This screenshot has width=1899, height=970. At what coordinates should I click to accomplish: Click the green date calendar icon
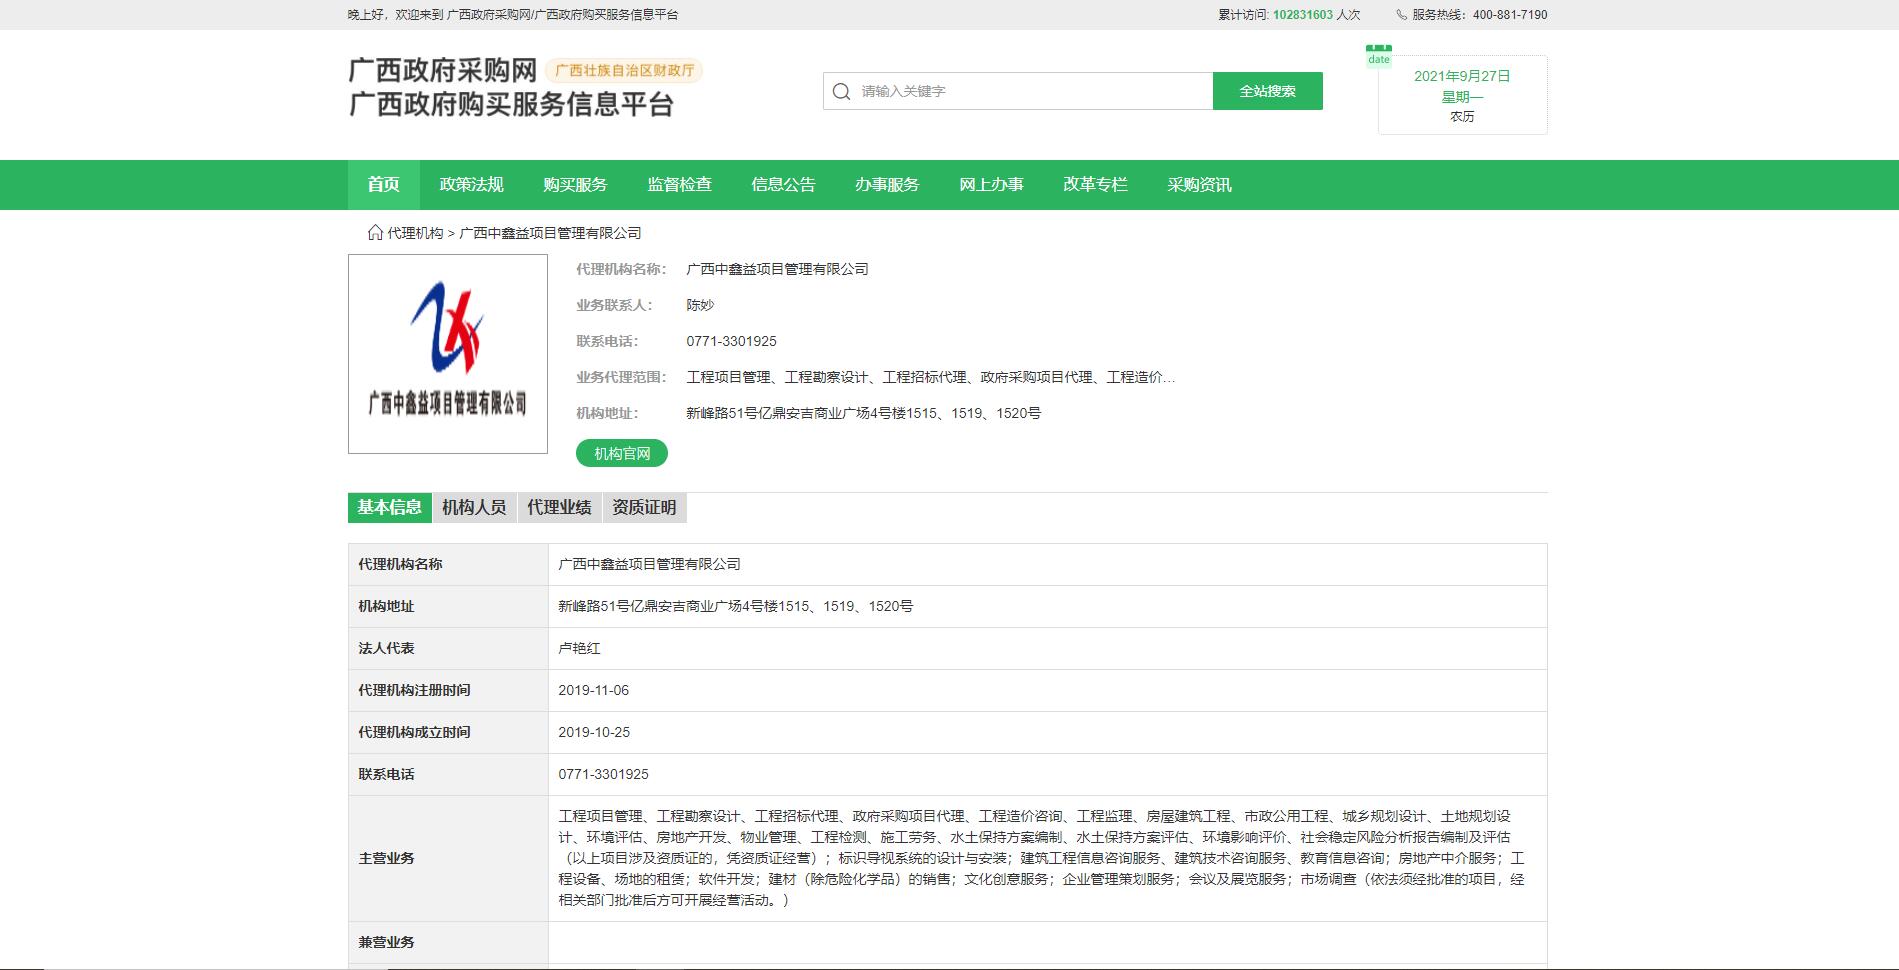coord(1379,56)
